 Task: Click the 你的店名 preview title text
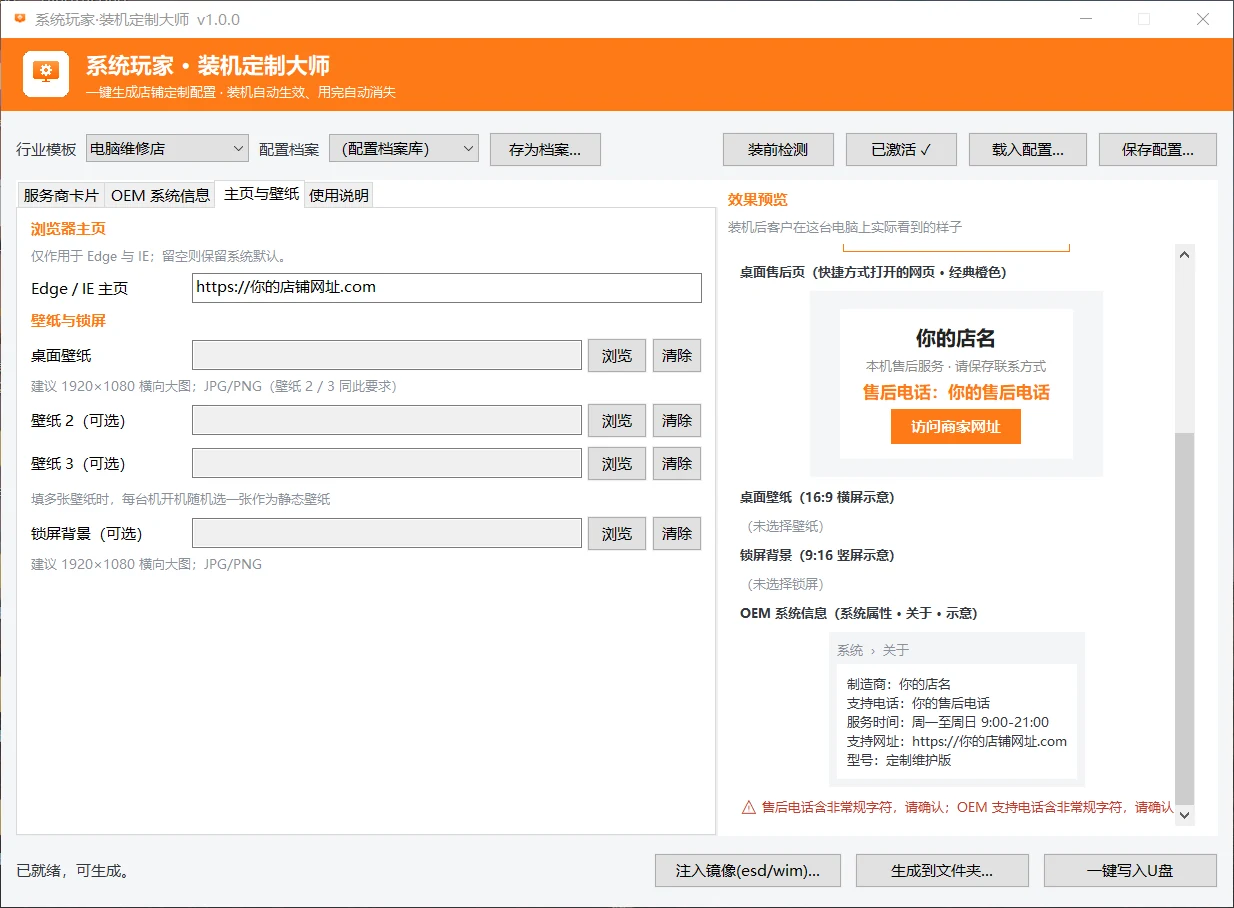(x=956, y=338)
